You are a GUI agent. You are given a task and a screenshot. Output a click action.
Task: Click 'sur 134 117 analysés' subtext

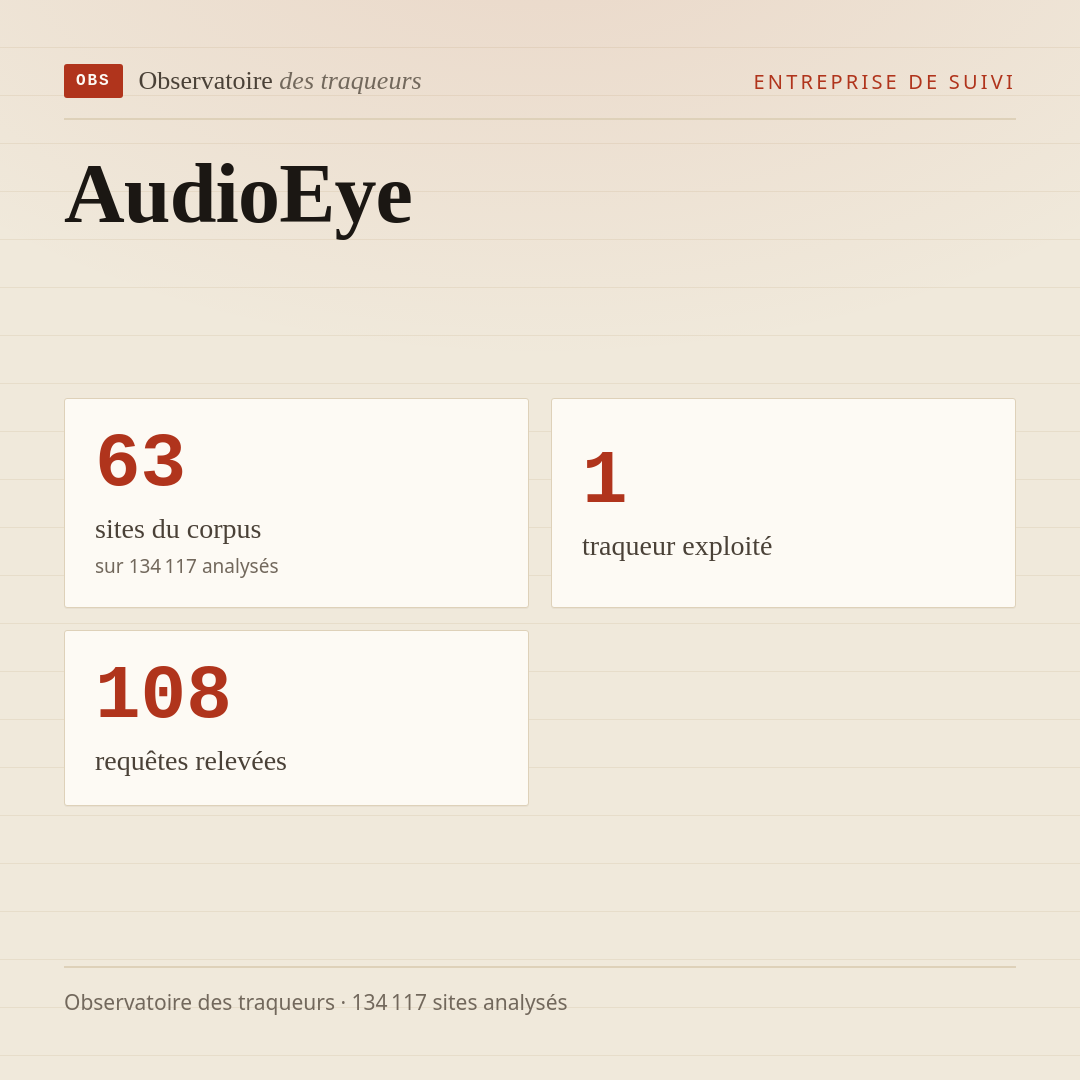[187, 566]
